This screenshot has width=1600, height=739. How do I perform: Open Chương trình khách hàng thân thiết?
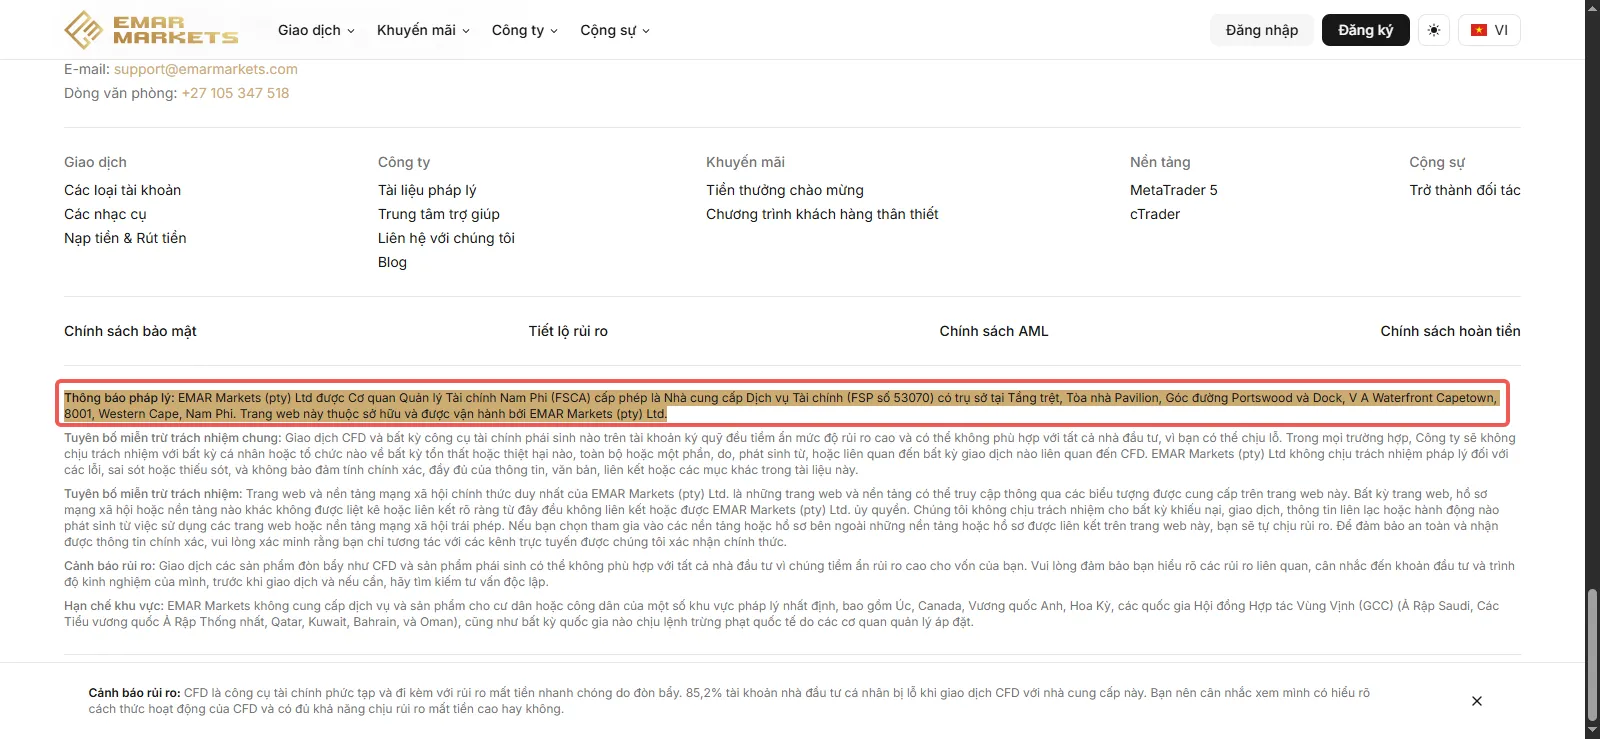pyautogui.click(x=822, y=214)
